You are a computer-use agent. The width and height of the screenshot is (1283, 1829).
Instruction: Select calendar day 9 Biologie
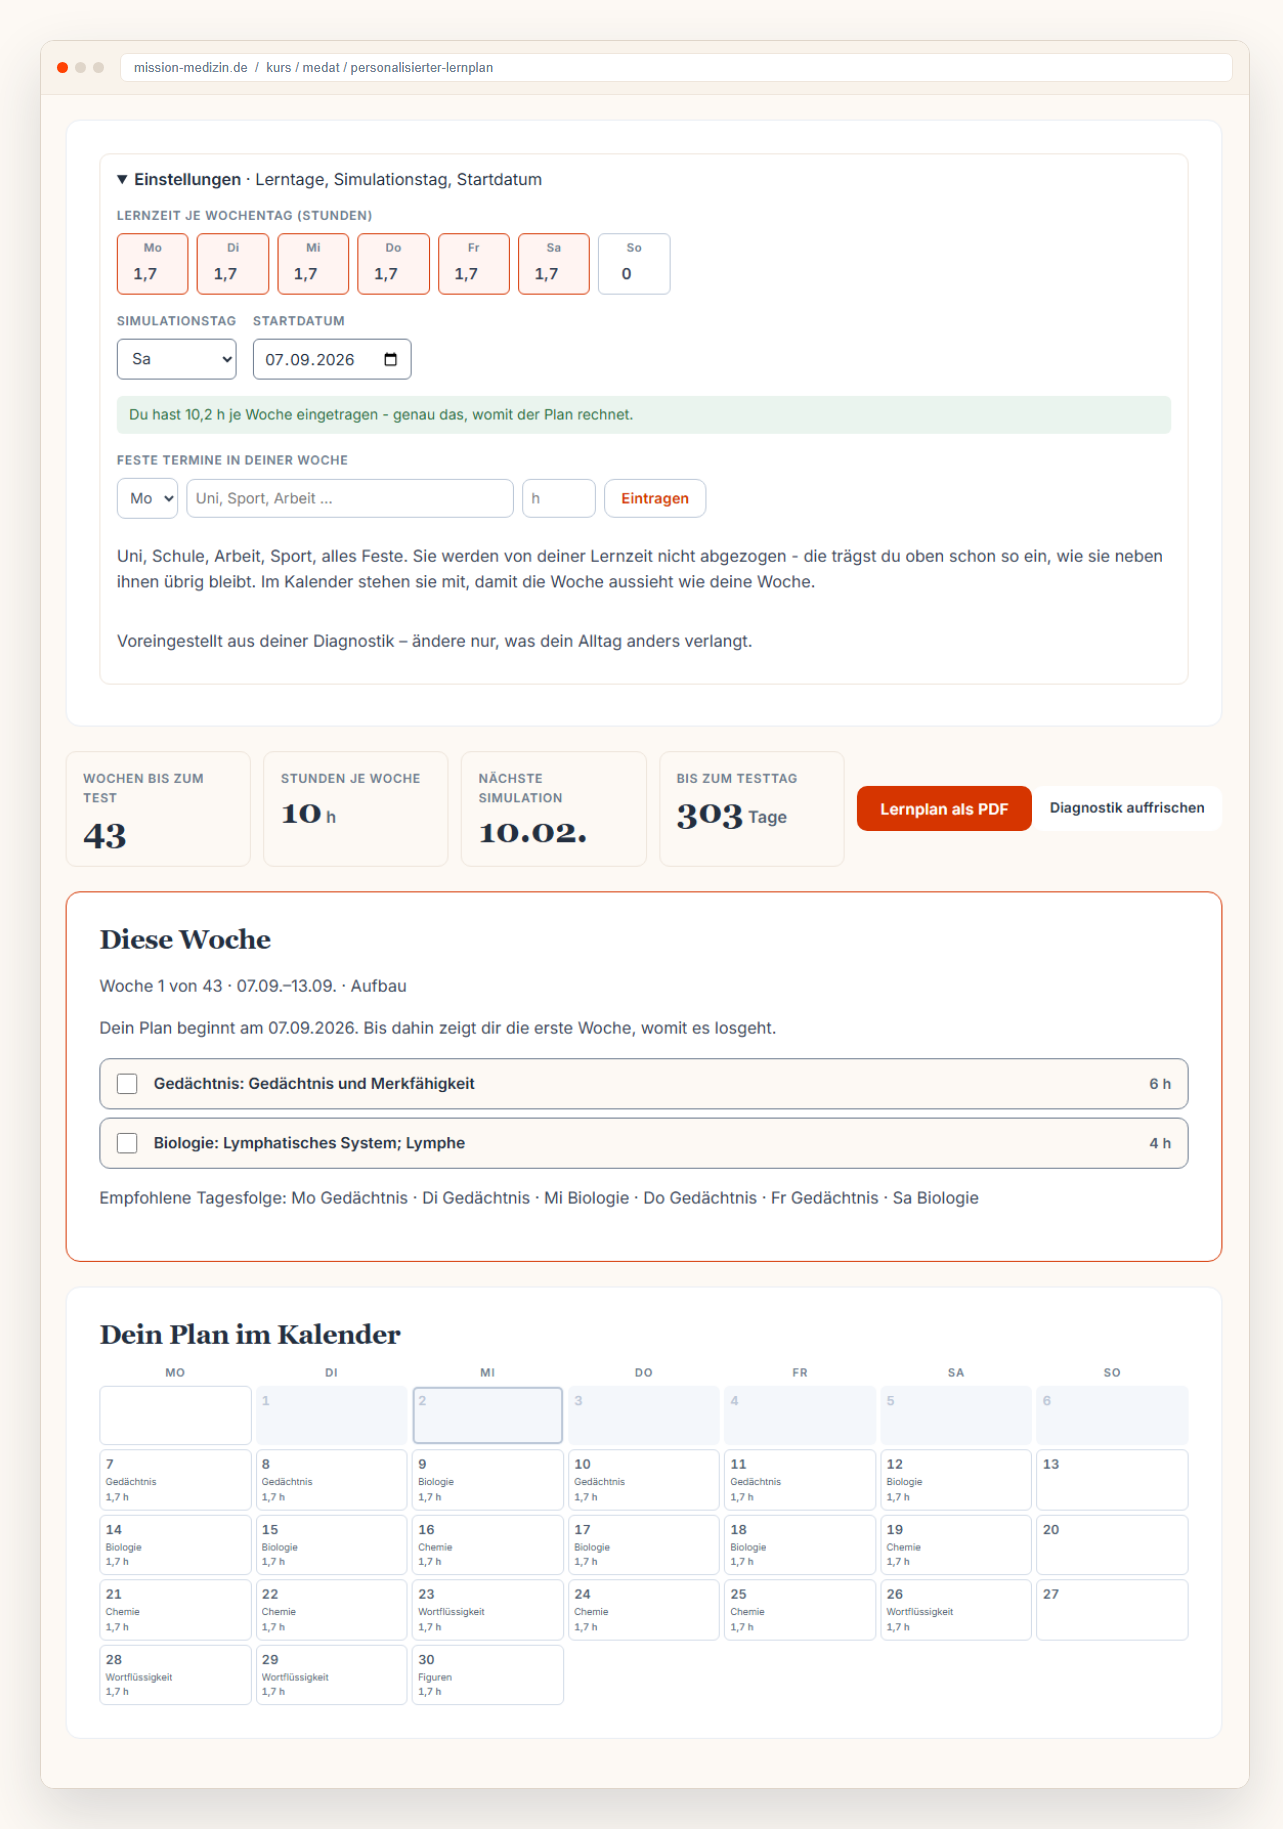click(x=488, y=1480)
